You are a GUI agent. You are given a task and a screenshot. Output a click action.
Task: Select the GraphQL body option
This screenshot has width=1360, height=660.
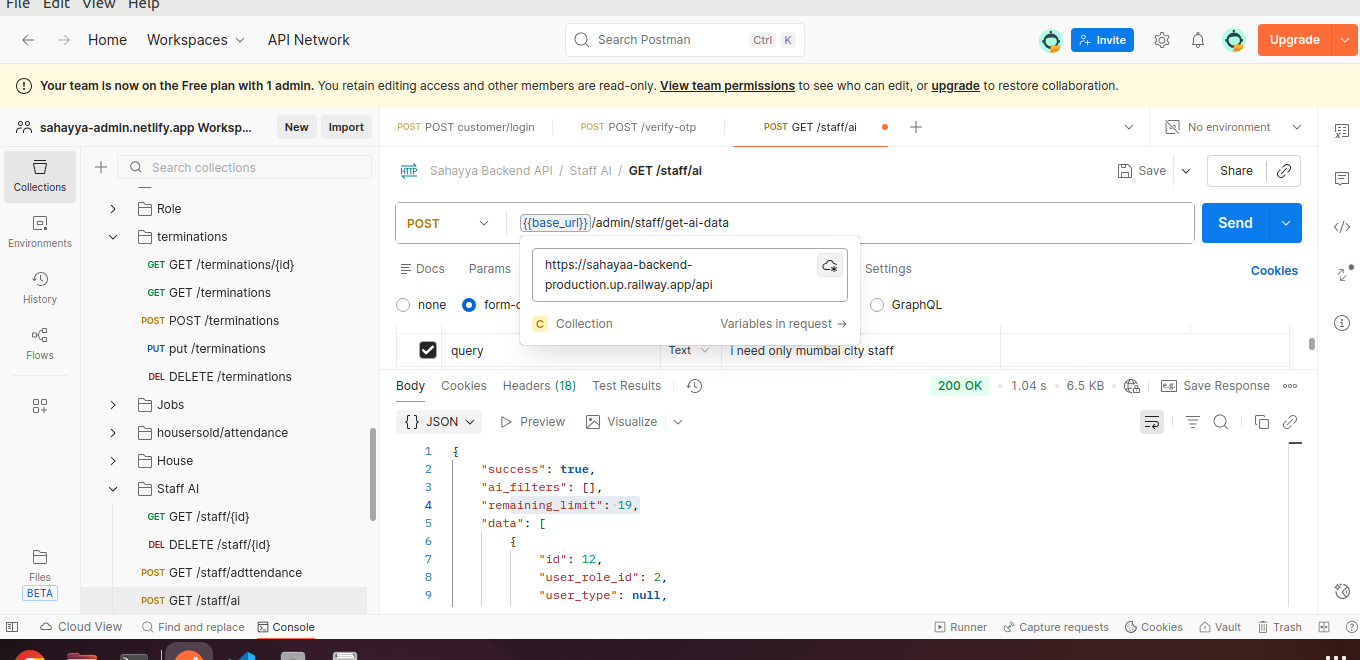click(877, 305)
